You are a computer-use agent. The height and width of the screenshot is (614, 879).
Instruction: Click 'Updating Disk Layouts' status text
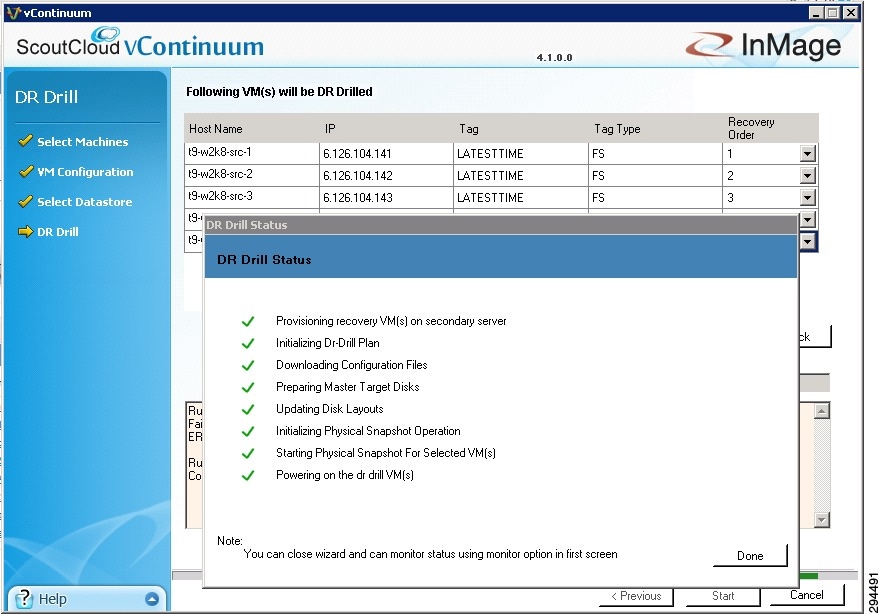(x=330, y=409)
